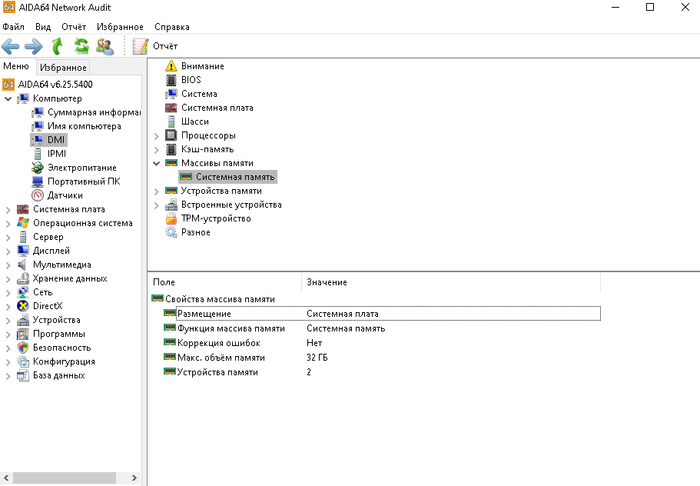This screenshot has height=486, width=700.
Task: Click the Forward arrow toolbar icon
Action: 33,46
